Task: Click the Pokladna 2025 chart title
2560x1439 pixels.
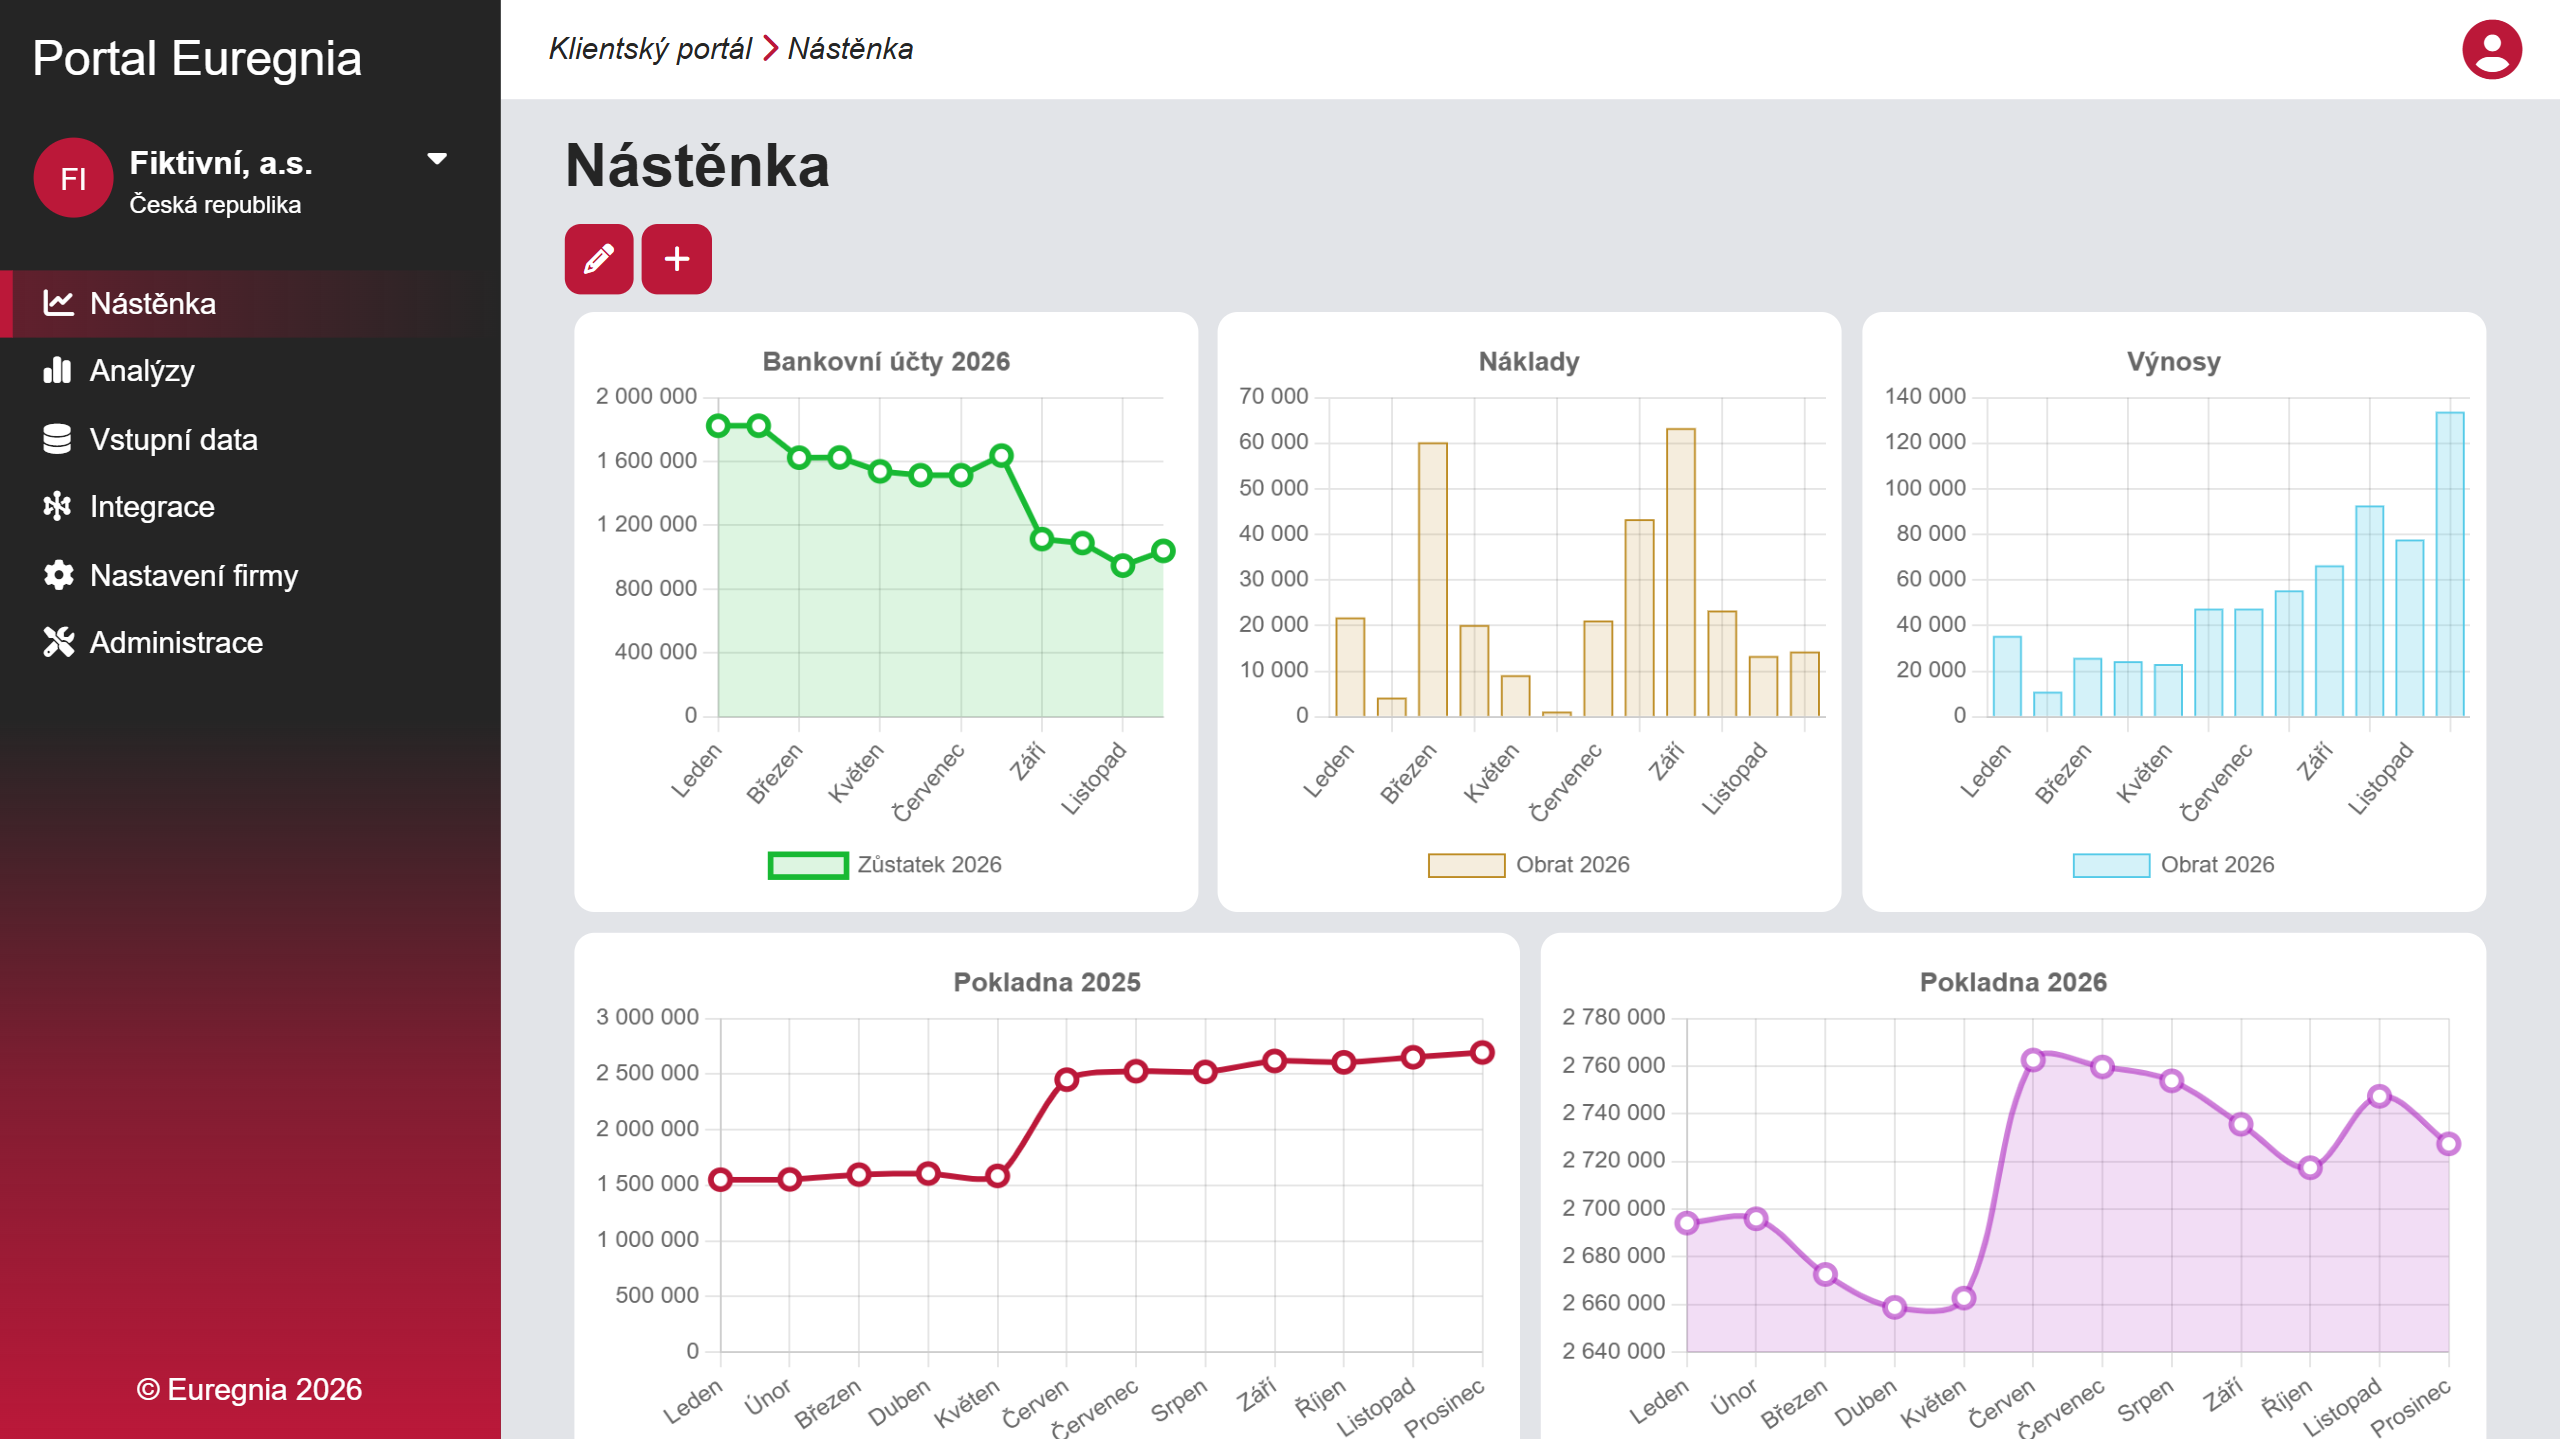Action: [x=1047, y=982]
